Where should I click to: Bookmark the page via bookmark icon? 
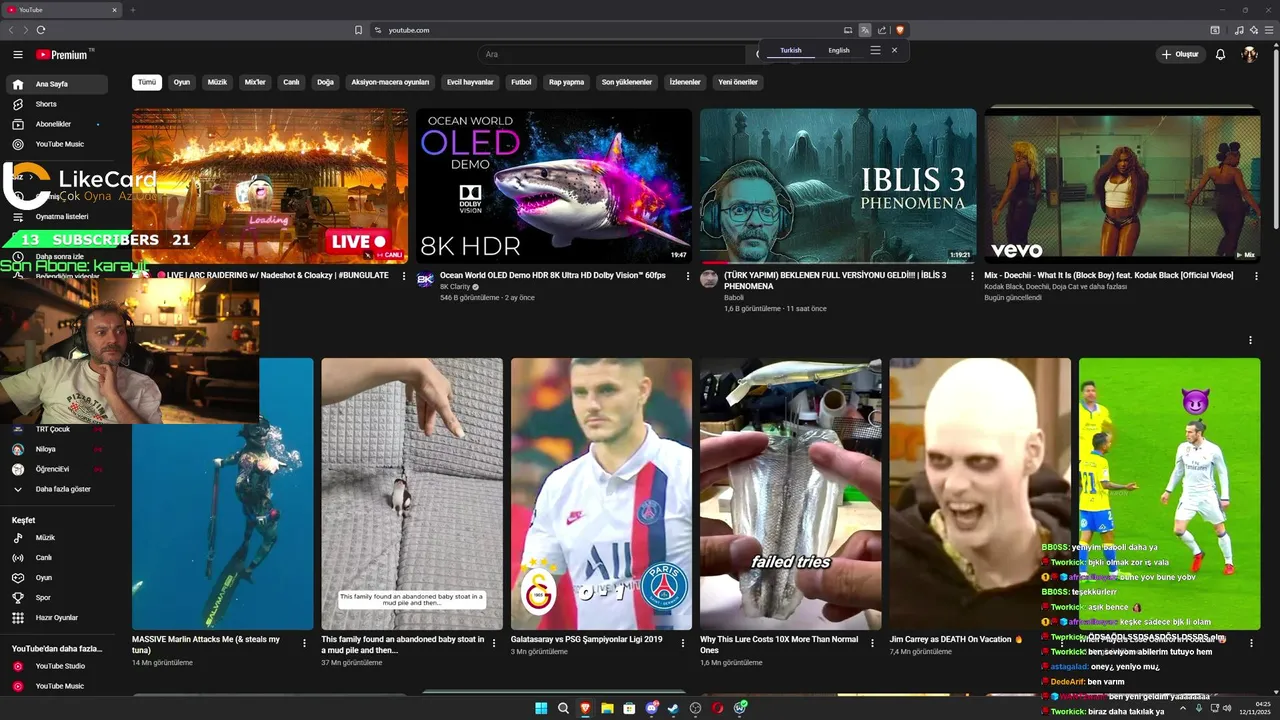[358, 30]
